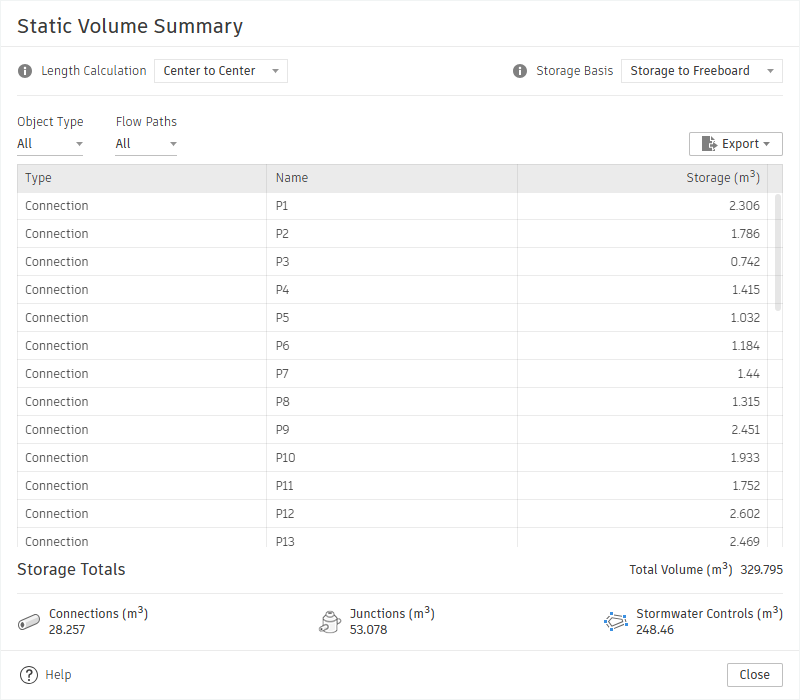Sort by the Name column header

click(392, 178)
